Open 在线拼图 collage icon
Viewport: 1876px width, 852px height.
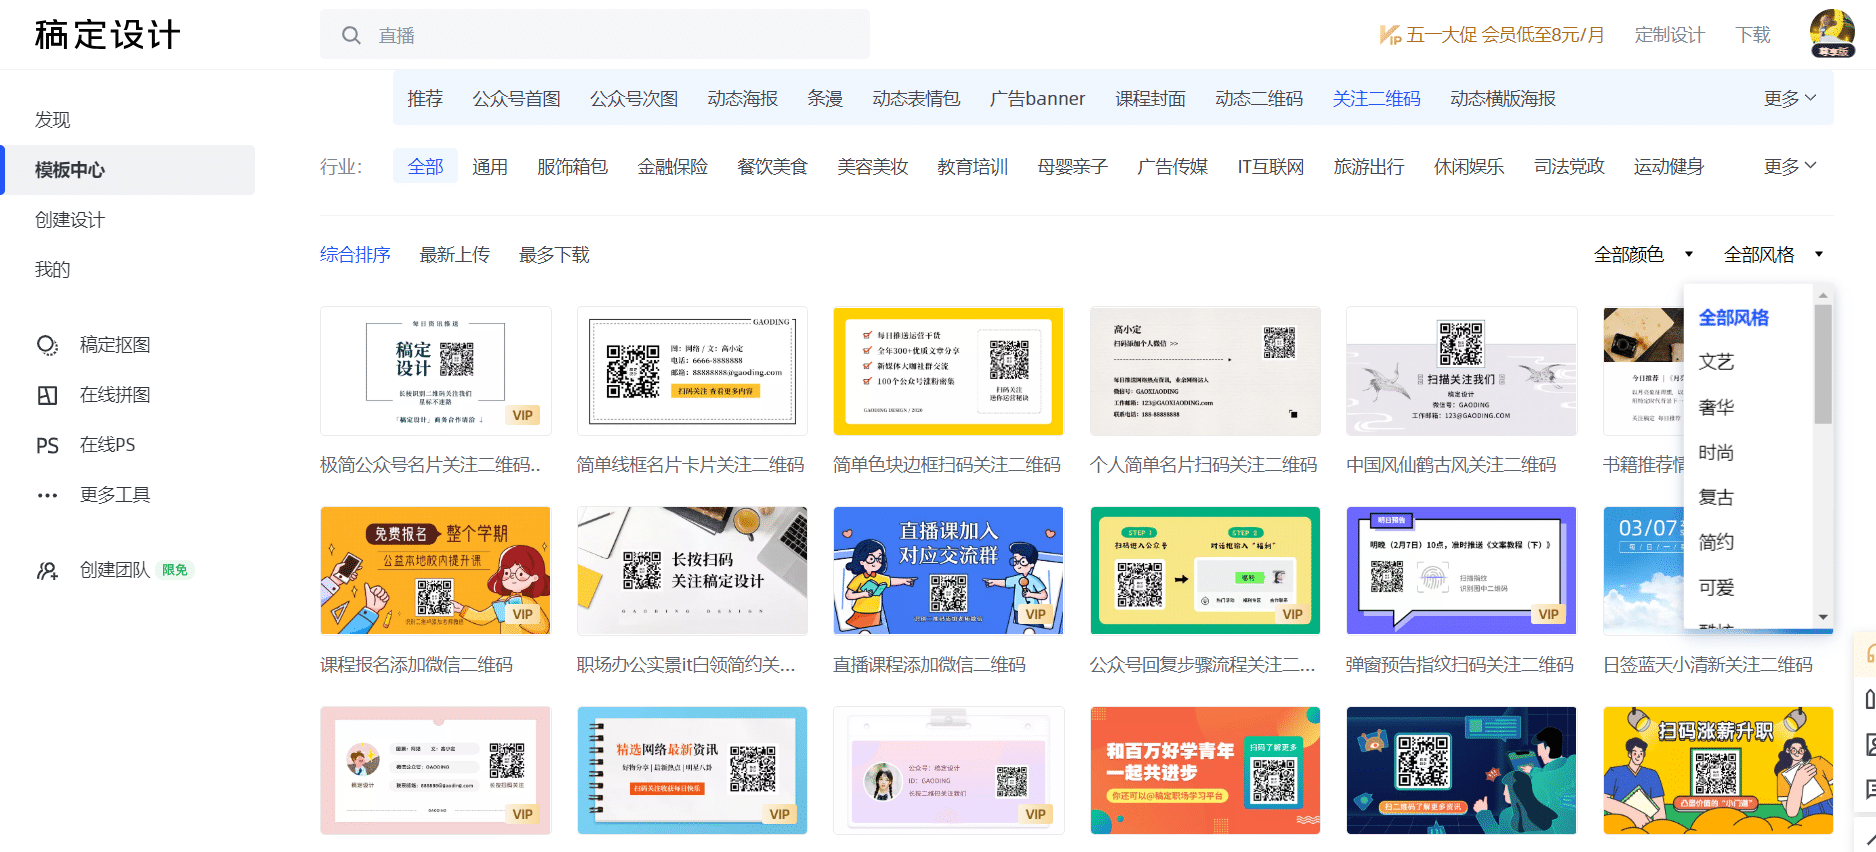coord(47,395)
